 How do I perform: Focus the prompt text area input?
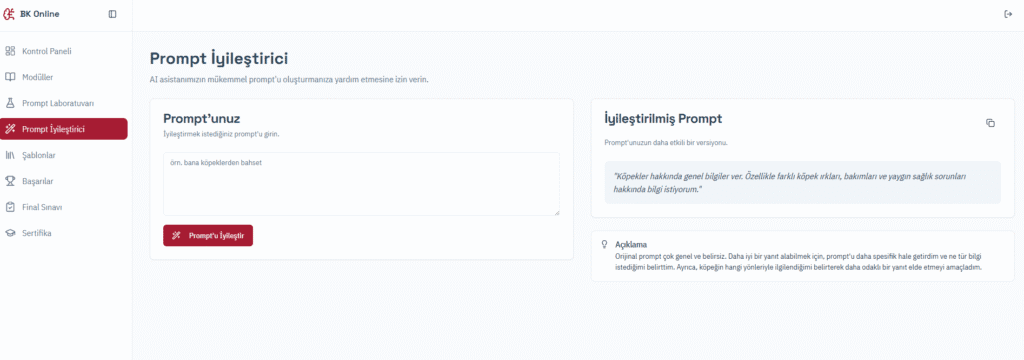coord(361,184)
